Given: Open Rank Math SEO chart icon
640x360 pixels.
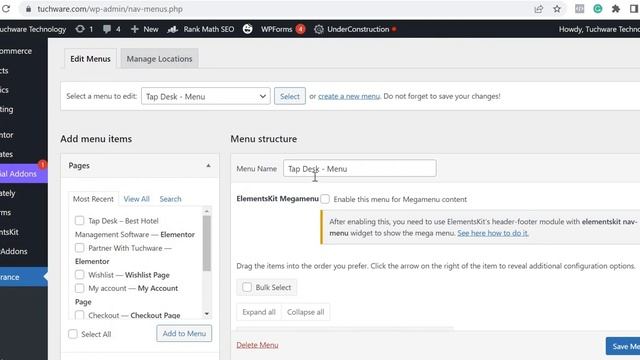Looking at the screenshot, I should (x=172, y=29).
